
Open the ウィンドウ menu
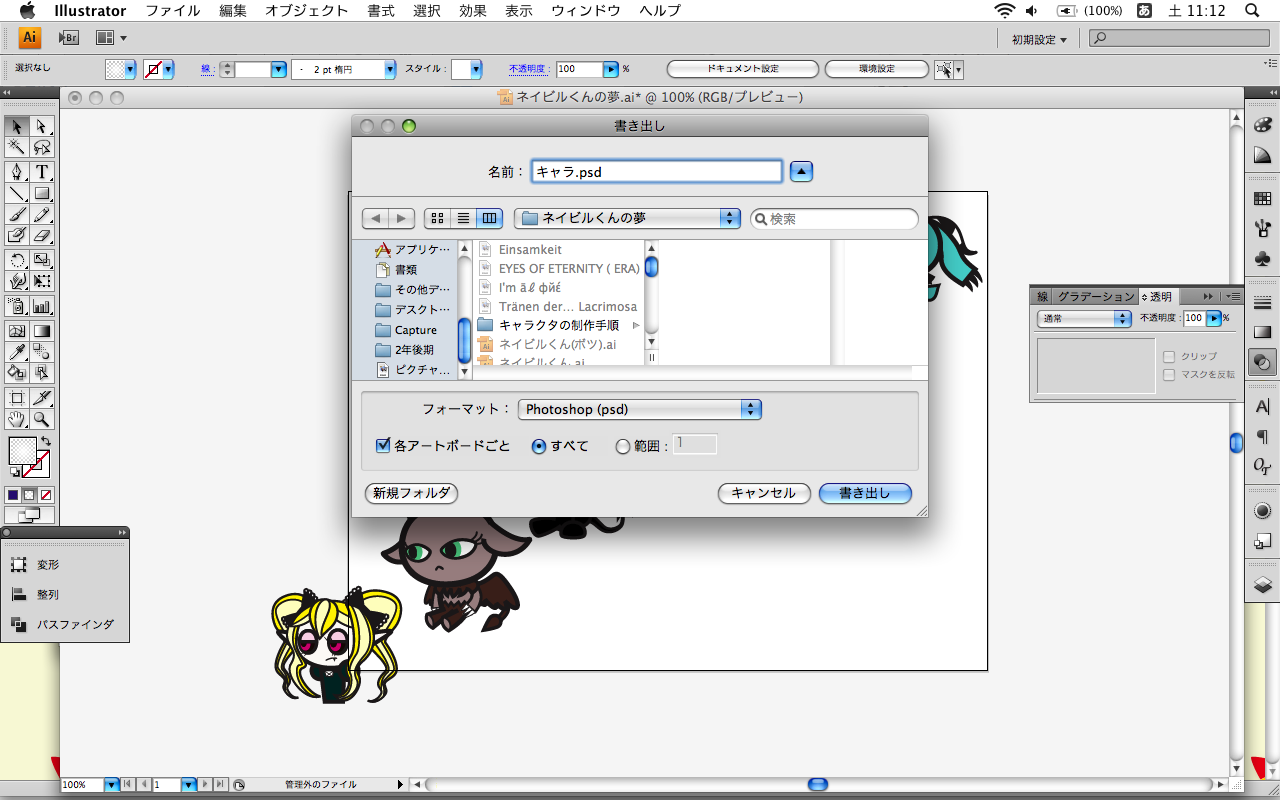click(586, 11)
